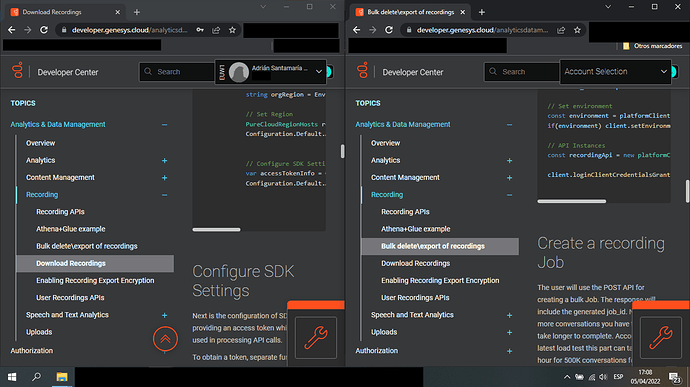
Task: Expand Content Management in left window
Action: tap(164, 178)
